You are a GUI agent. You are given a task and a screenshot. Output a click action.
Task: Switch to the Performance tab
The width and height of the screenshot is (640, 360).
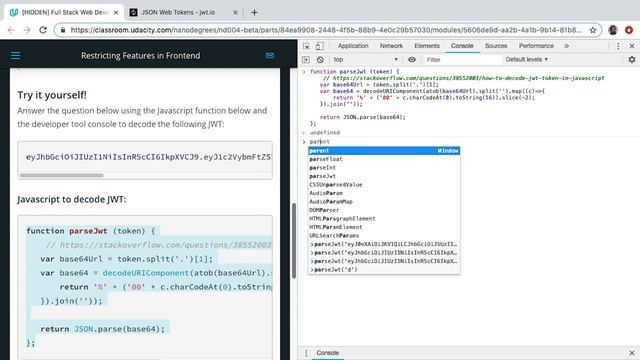(x=536, y=46)
